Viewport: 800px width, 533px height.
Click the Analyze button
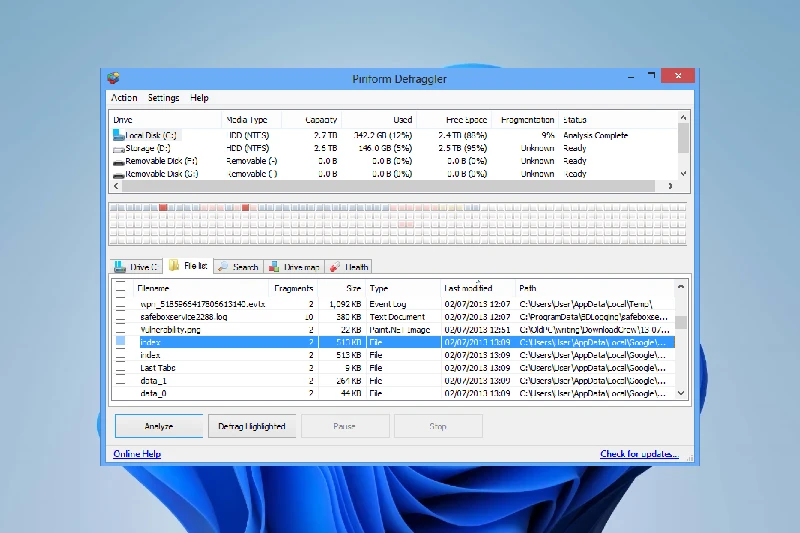(159, 426)
